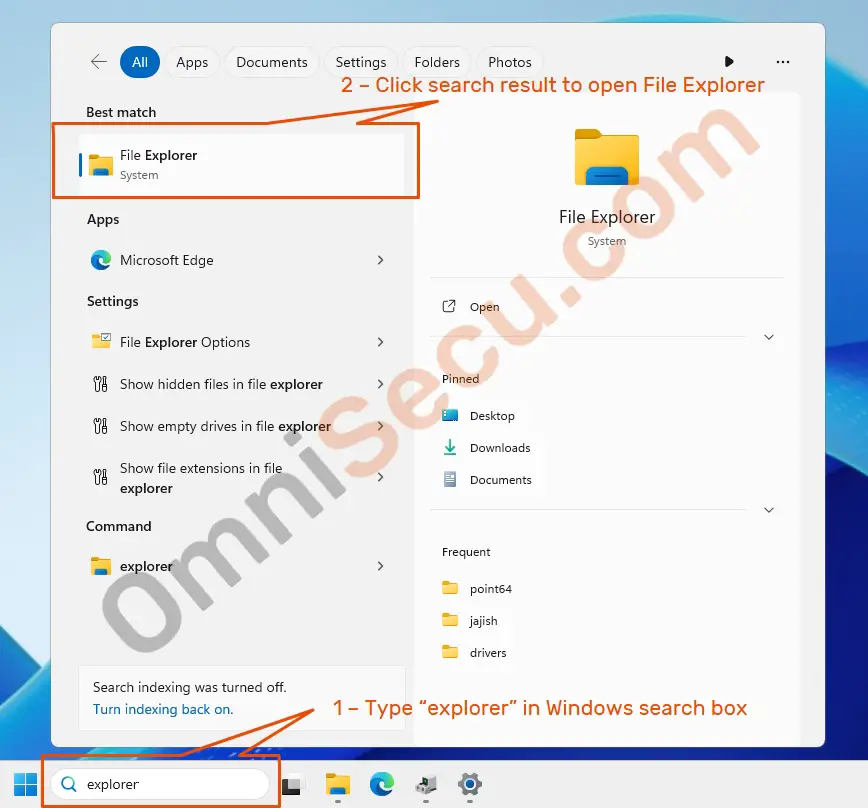Click icon beside Show empty drives setting
The height and width of the screenshot is (808, 868).
click(100, 426)
